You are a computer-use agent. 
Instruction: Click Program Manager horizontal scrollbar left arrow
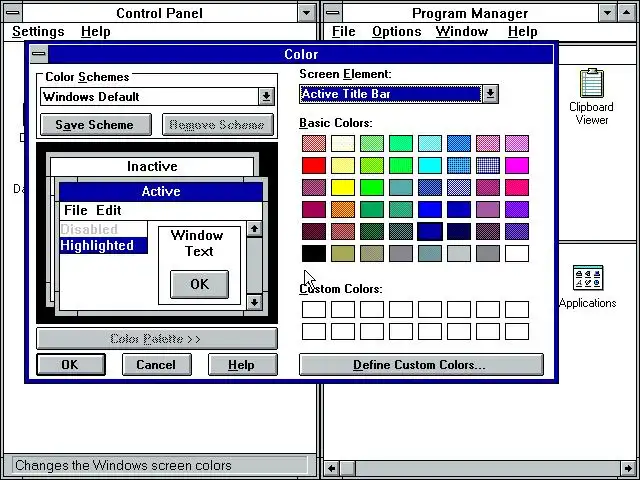[x=332, y=468]
